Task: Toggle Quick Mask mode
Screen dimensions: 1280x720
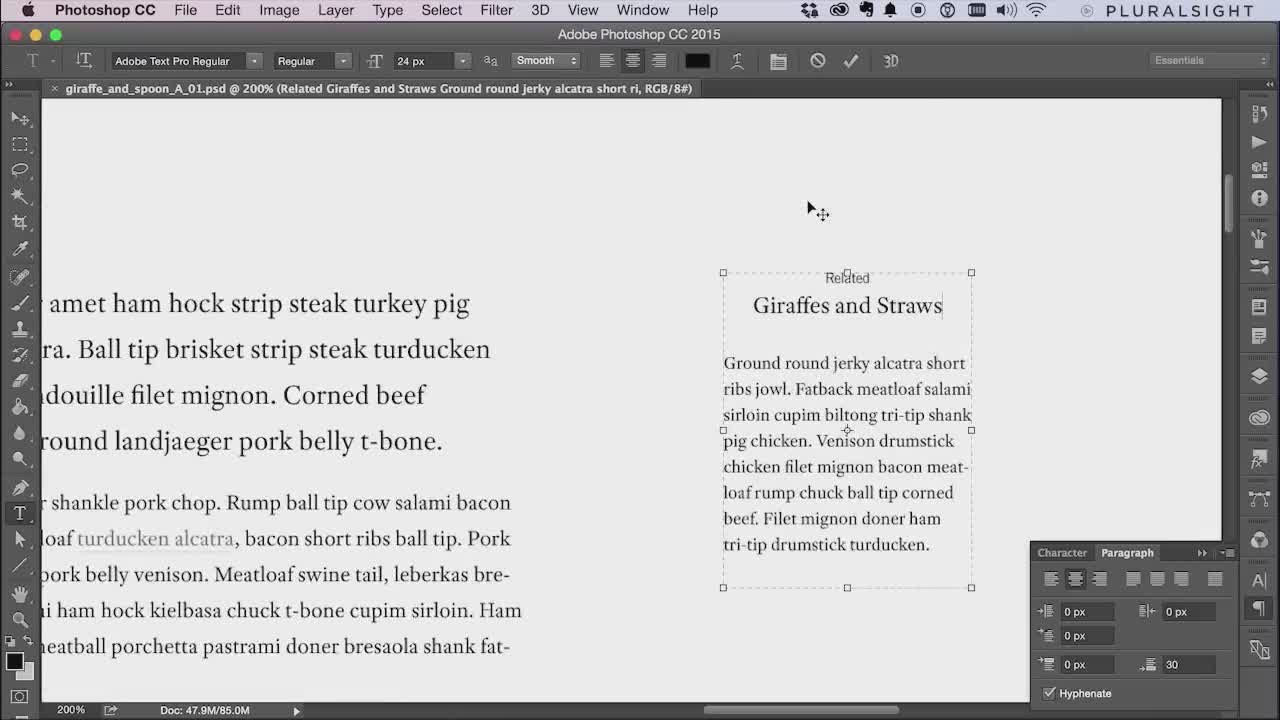Action: (19, 697)
